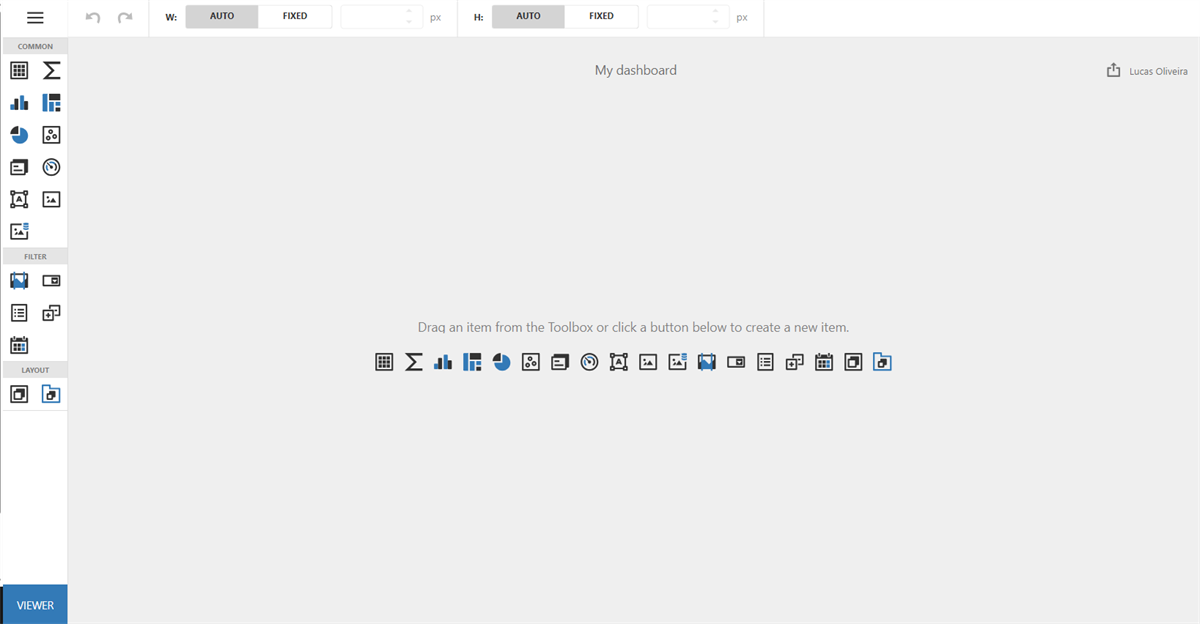Add a Gauge from the left Toolbox
1200x624 pixels.
click(x=51, y=167)
